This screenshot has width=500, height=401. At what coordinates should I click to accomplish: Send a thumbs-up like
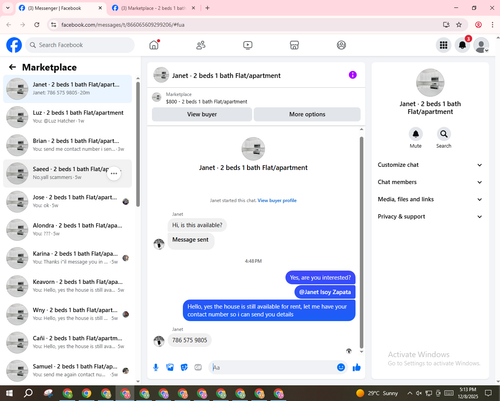pyautogui.click(x=357, y=367)
